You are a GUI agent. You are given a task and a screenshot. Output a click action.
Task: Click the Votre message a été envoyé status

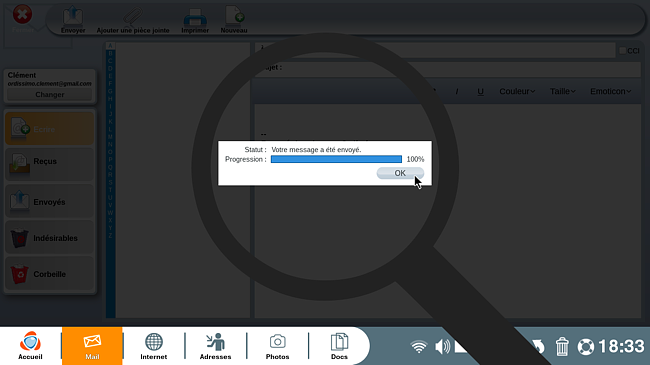click(x=316, y=150)
